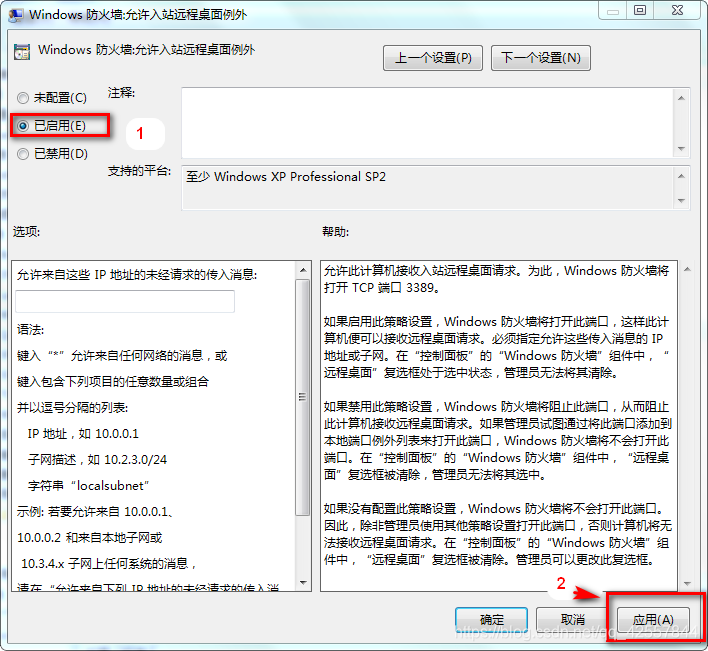The width and height of the screenshot is (708, 651).
Task: Select the 已启用(E) radio button
Action: [x=23, y=126]
